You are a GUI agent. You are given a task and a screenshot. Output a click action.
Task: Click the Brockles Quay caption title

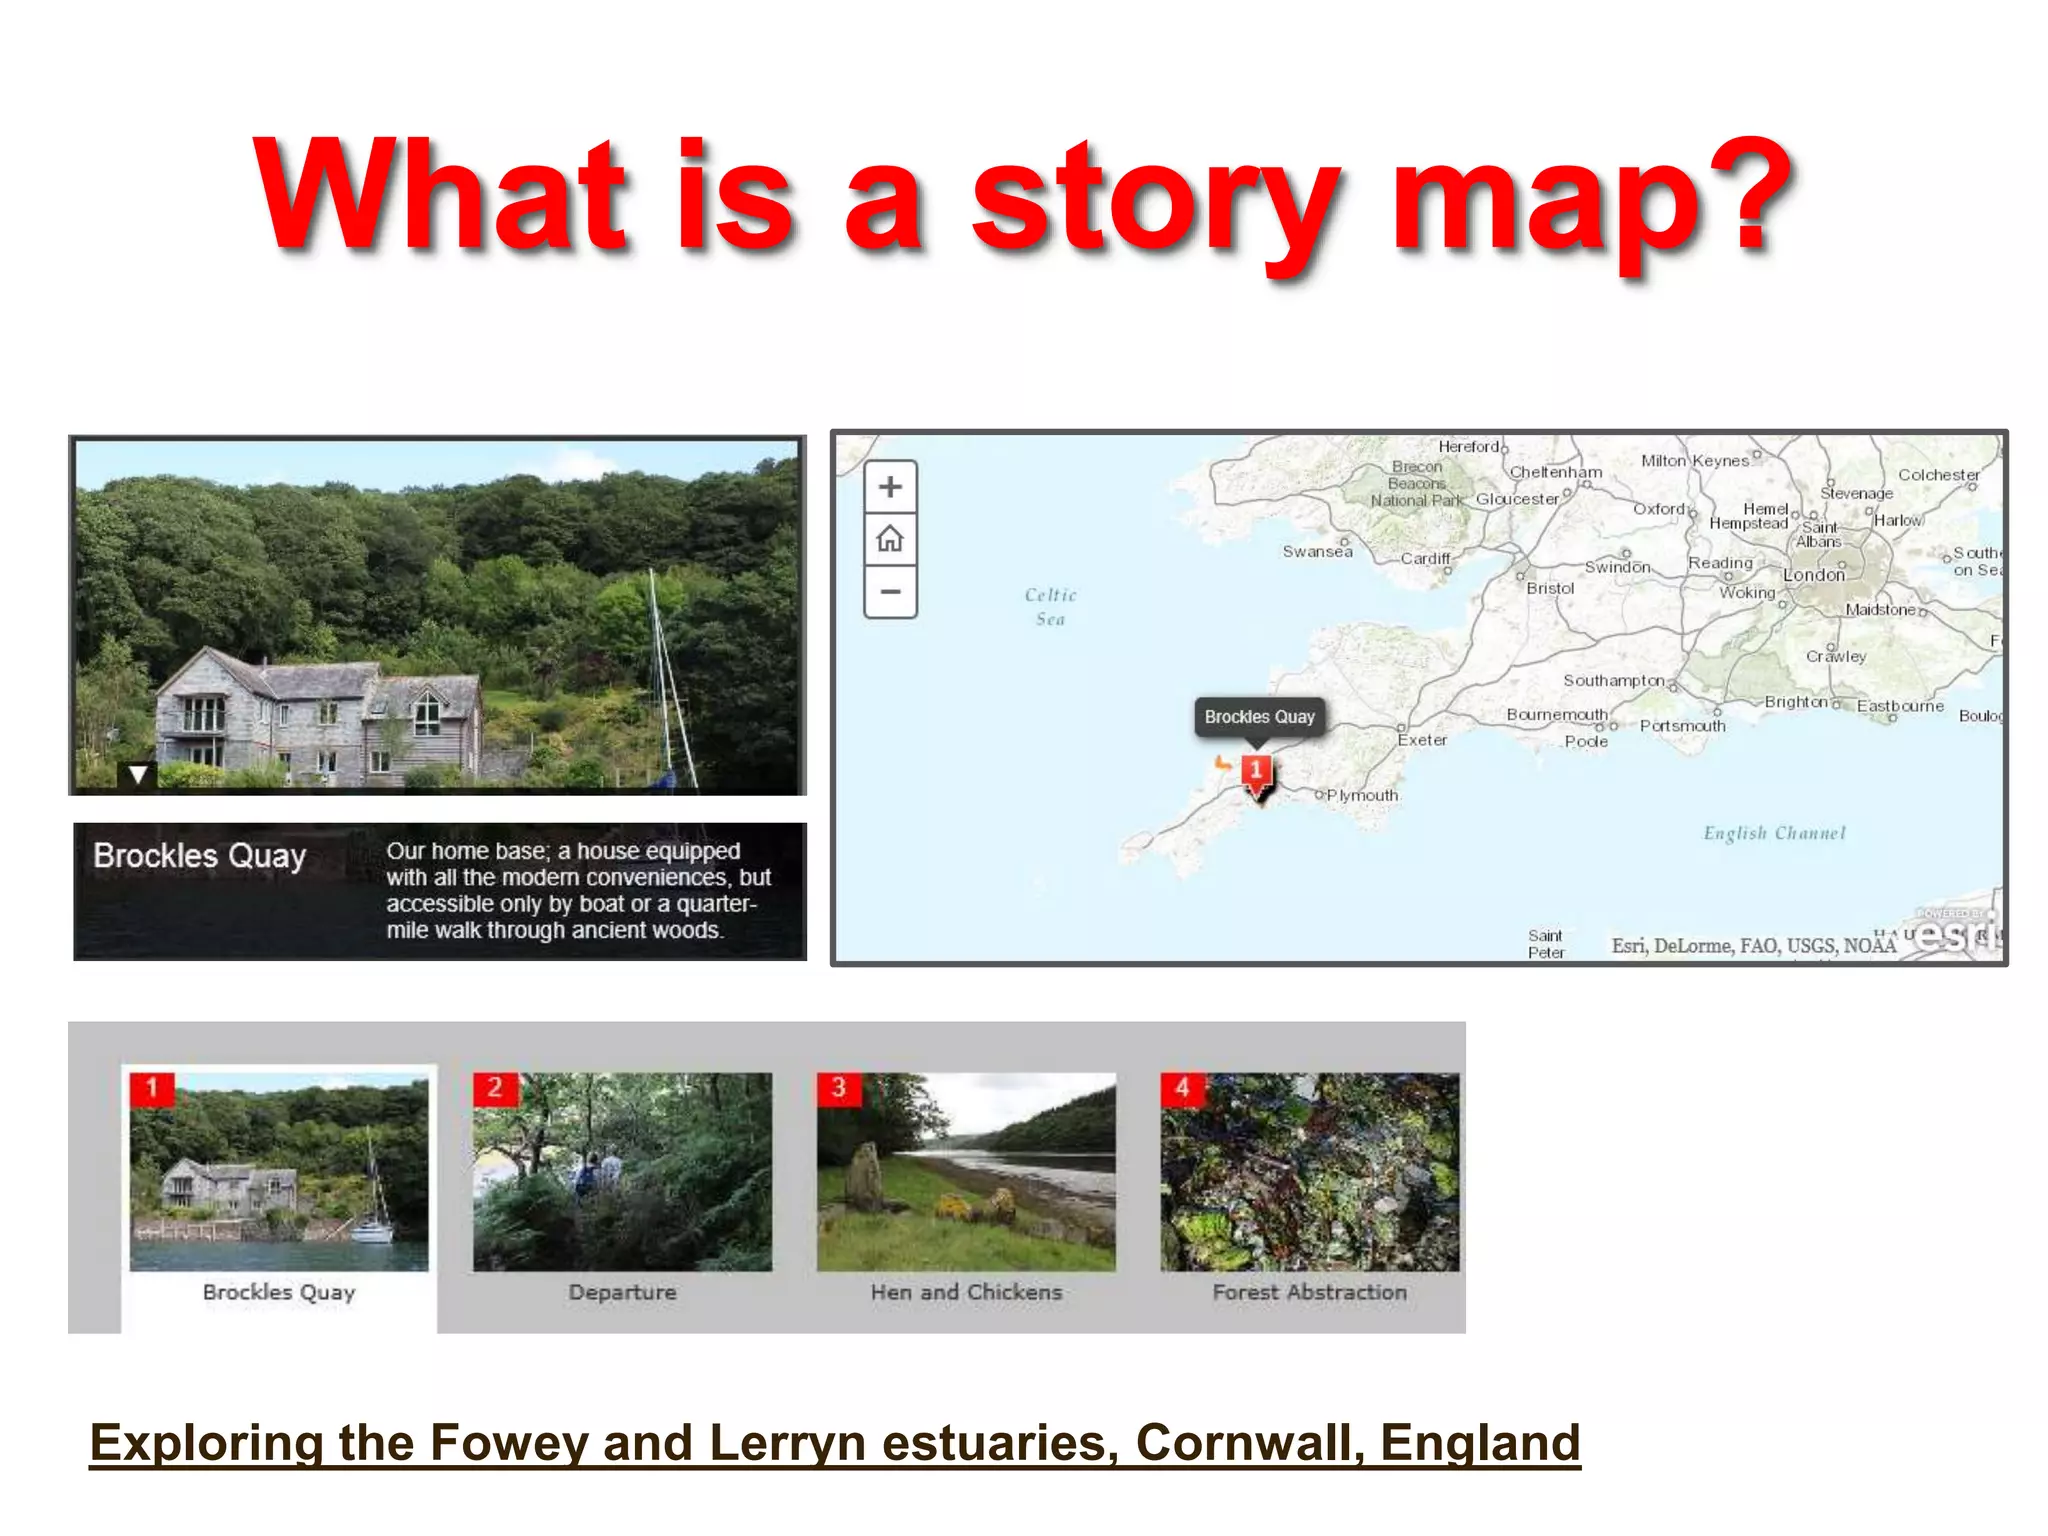pos(199,856)
